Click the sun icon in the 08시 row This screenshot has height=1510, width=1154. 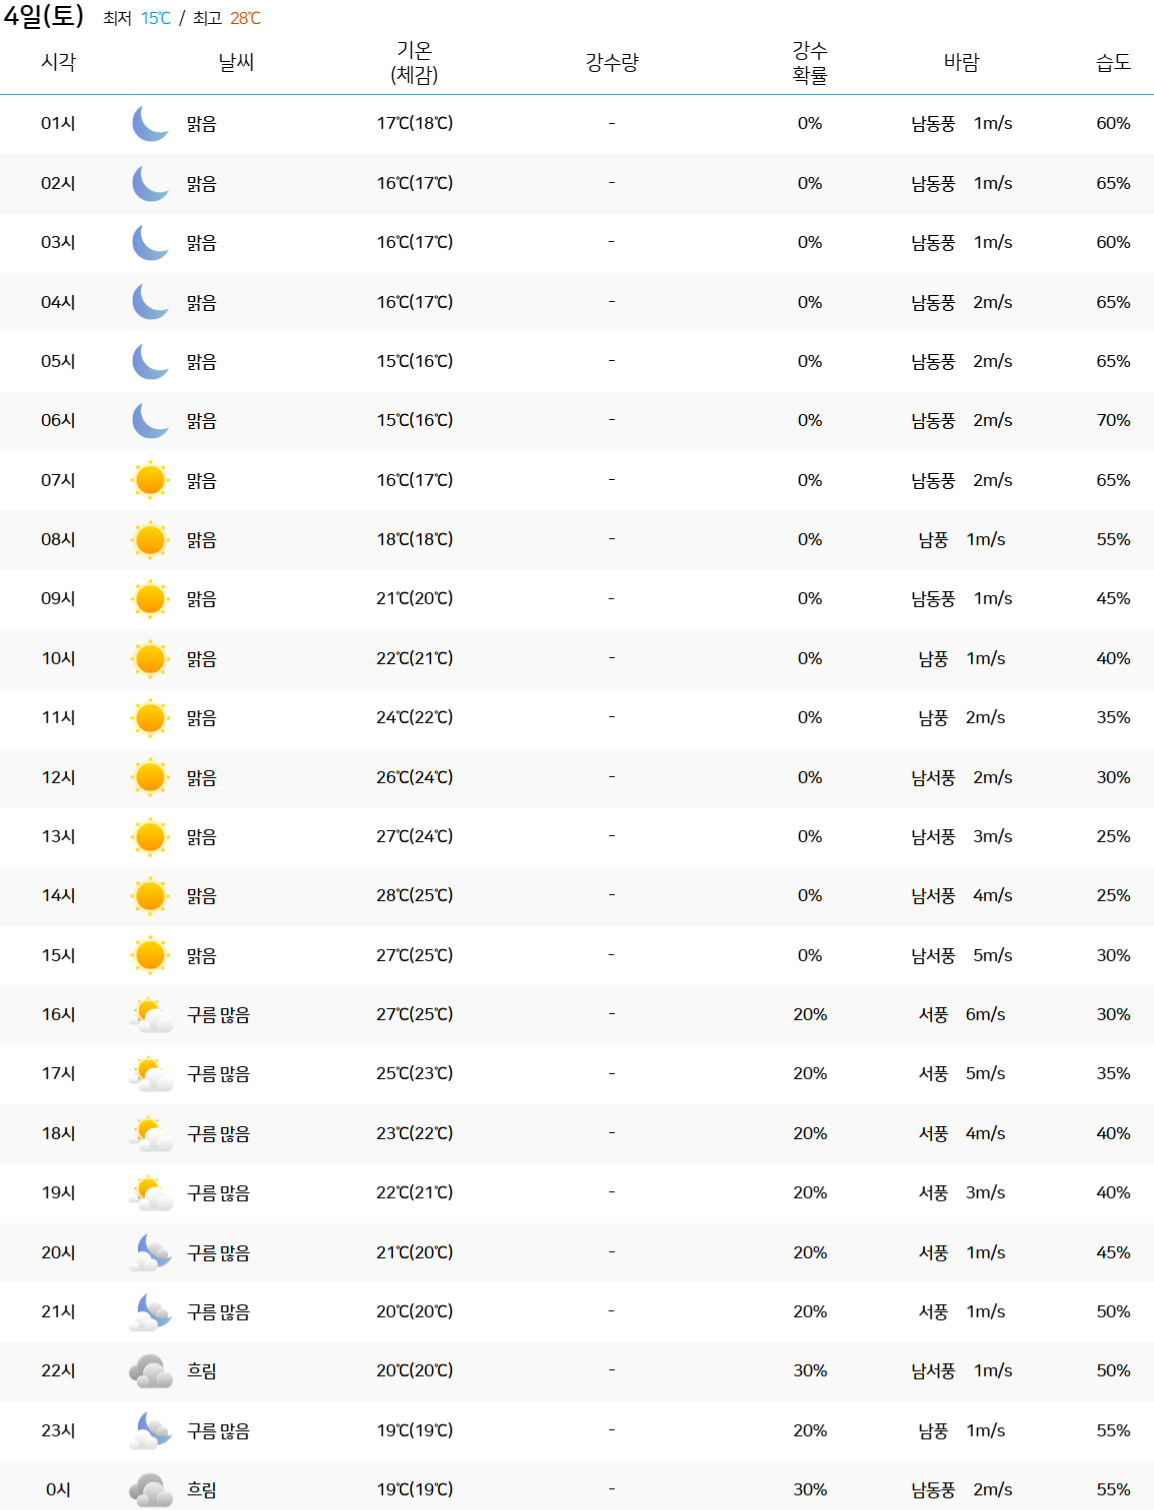click(x=150, y=540)
